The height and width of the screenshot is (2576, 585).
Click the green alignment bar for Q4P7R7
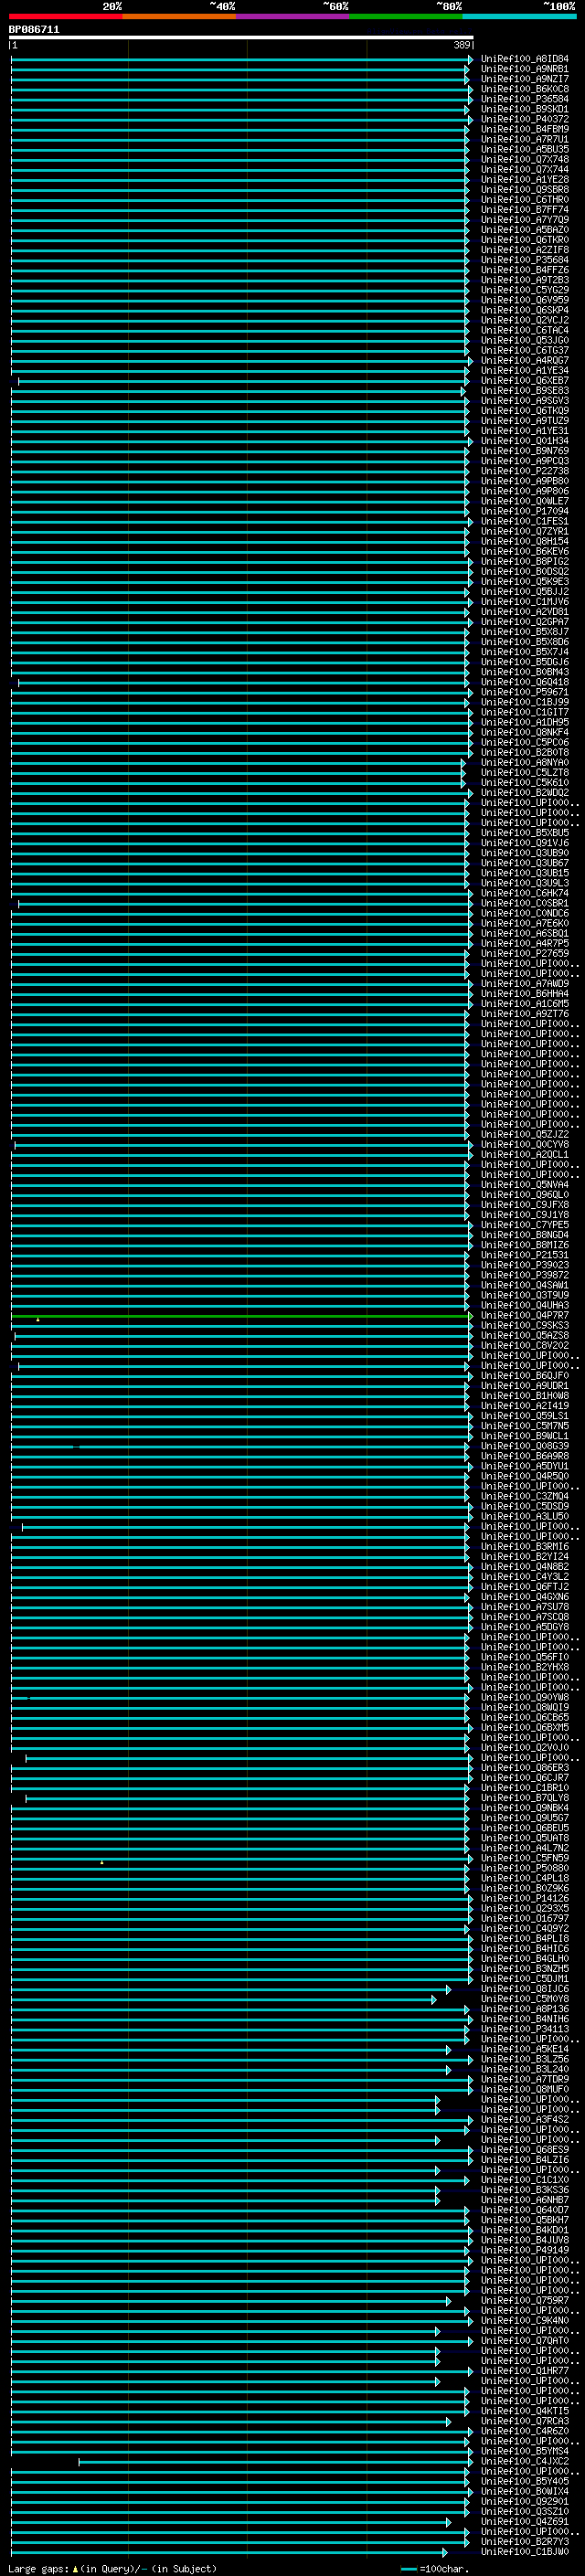[240, 1317]
